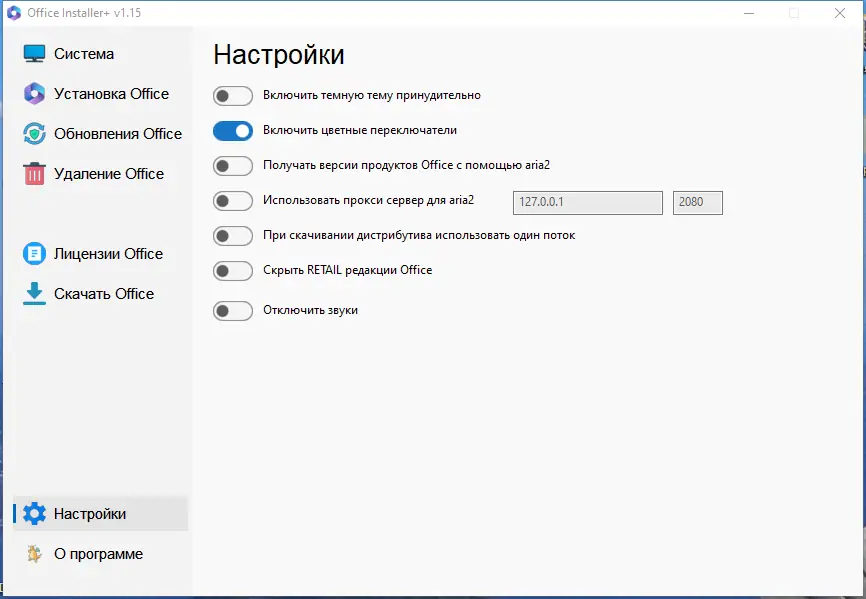Enable forced dark theme toggle
Image resolution: width=866 pixels, height=599 pixels.
click(x=233, y=96)
